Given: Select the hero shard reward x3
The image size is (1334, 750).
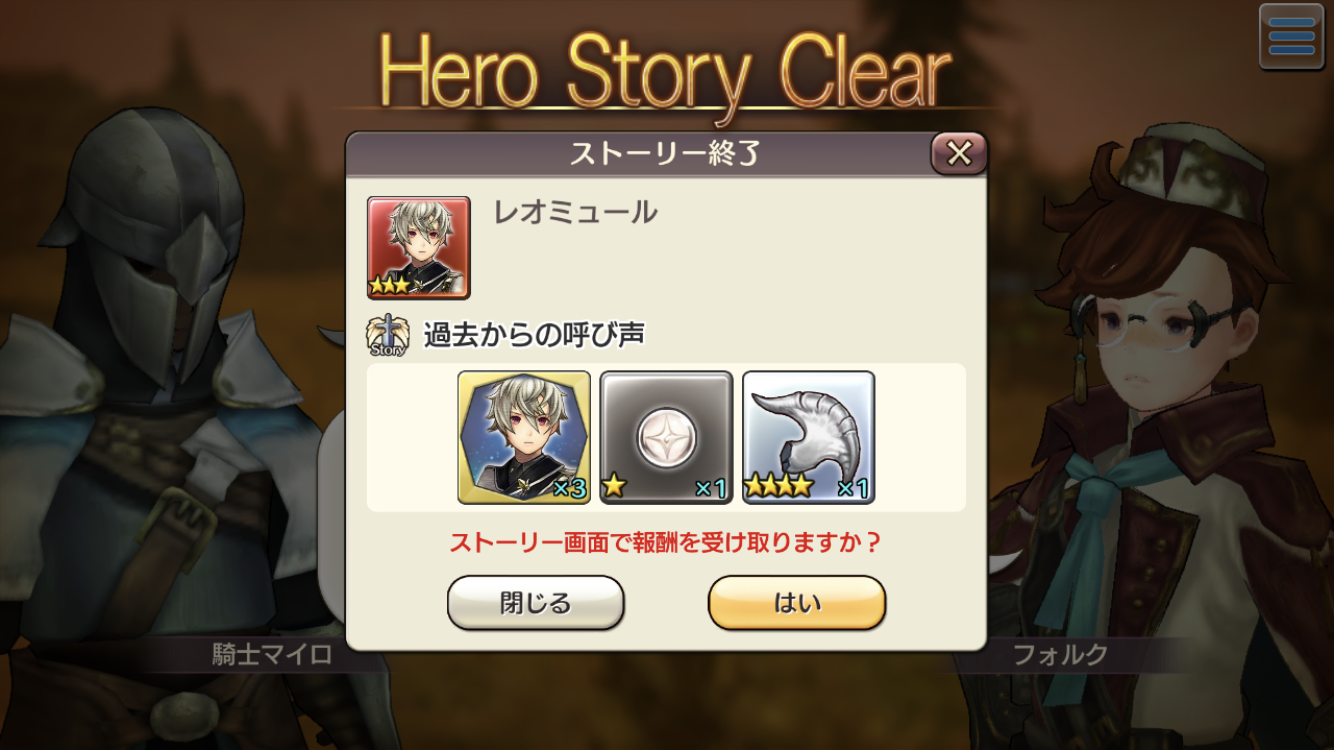Looking at the screenshot, I should point(524,437).
